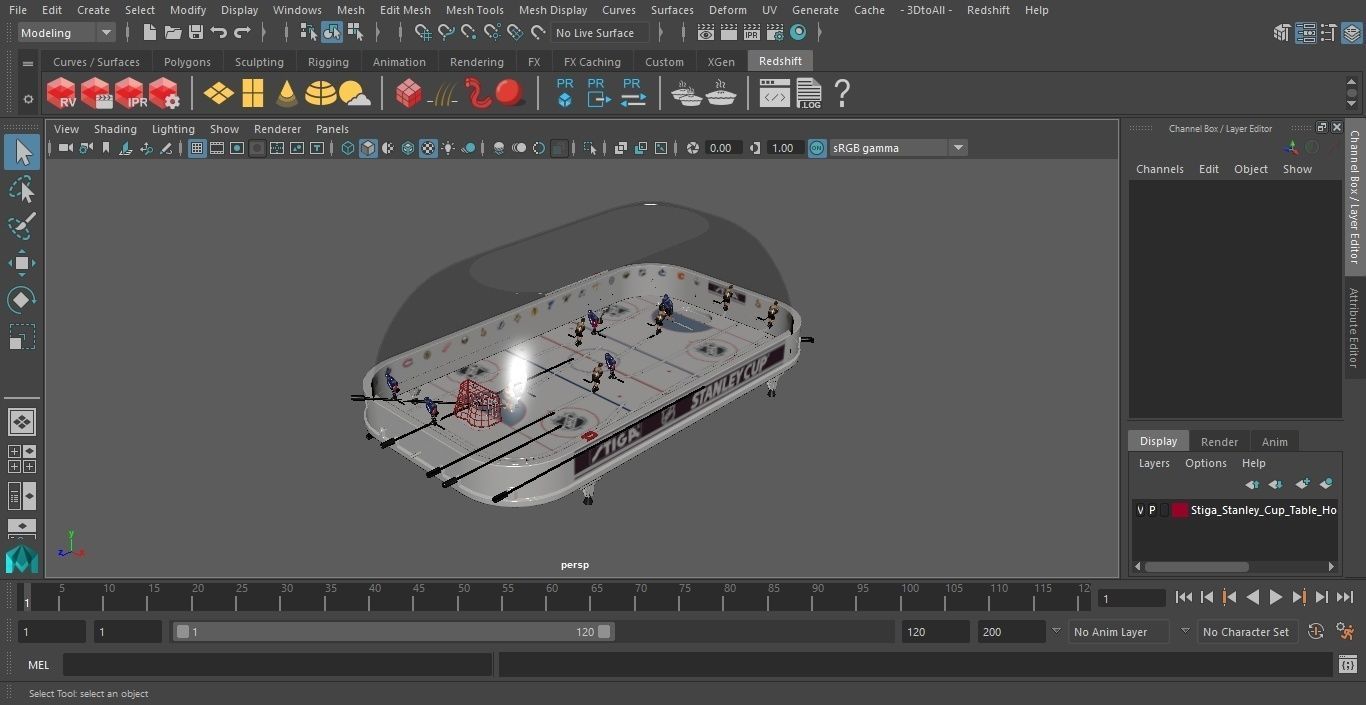This screenshot has height=705, width=1366.
Task: Click layer color swatch for Stiga layer
Action: tap(1180, 510)
